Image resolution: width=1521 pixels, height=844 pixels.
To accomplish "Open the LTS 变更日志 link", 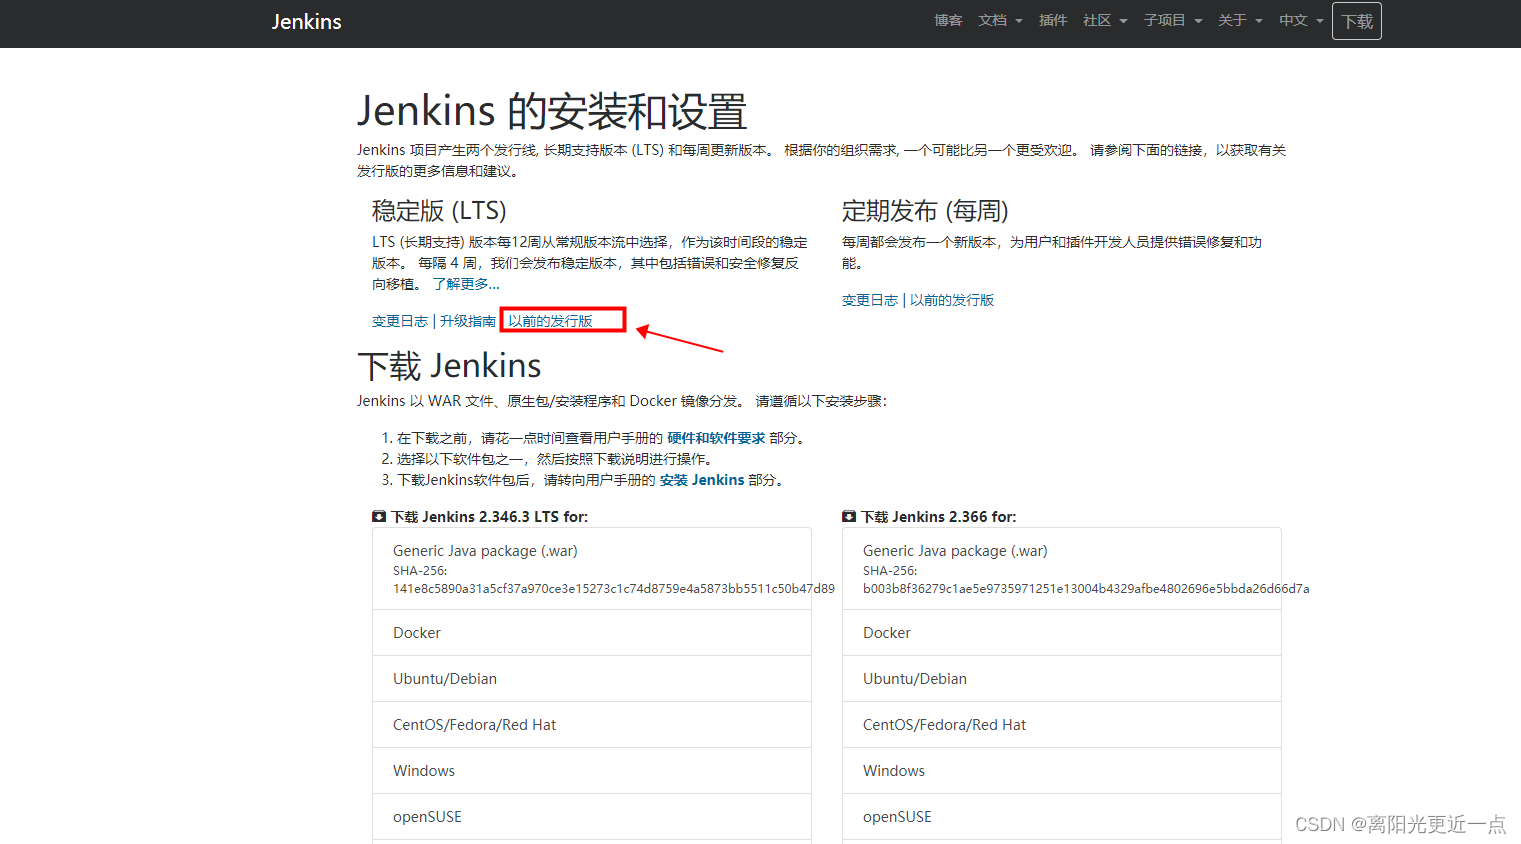I will click(x=400, y=321).
